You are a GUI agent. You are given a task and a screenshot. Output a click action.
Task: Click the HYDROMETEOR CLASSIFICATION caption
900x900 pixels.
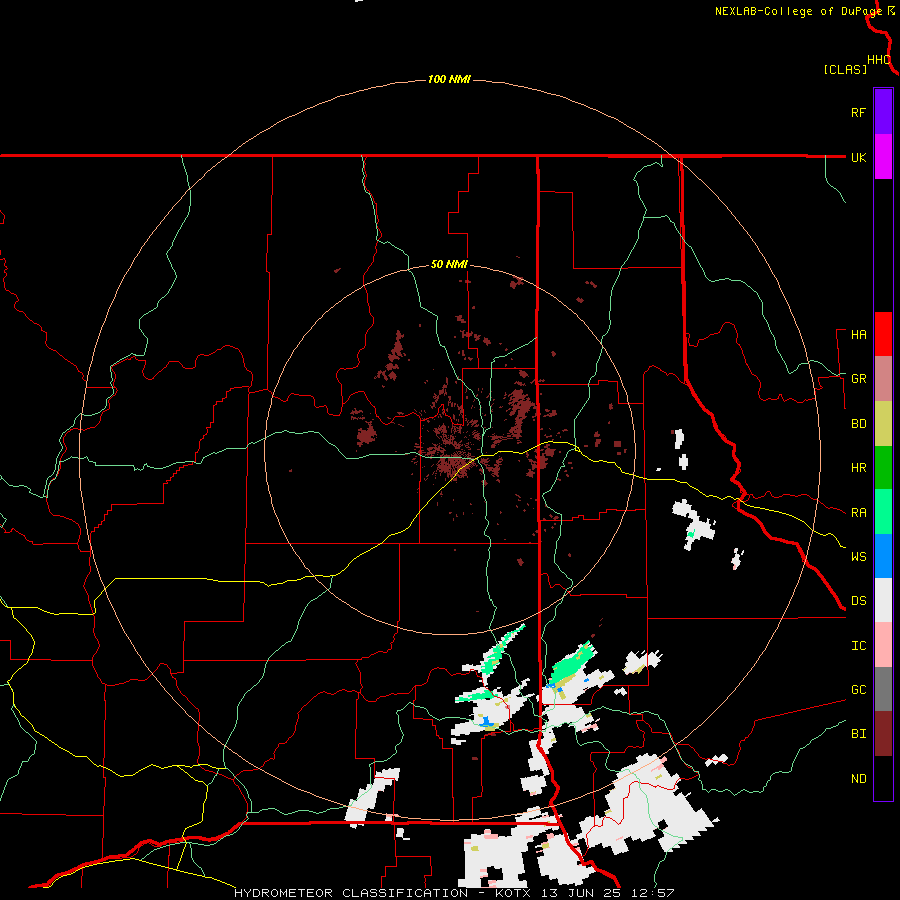coord(351,893)
